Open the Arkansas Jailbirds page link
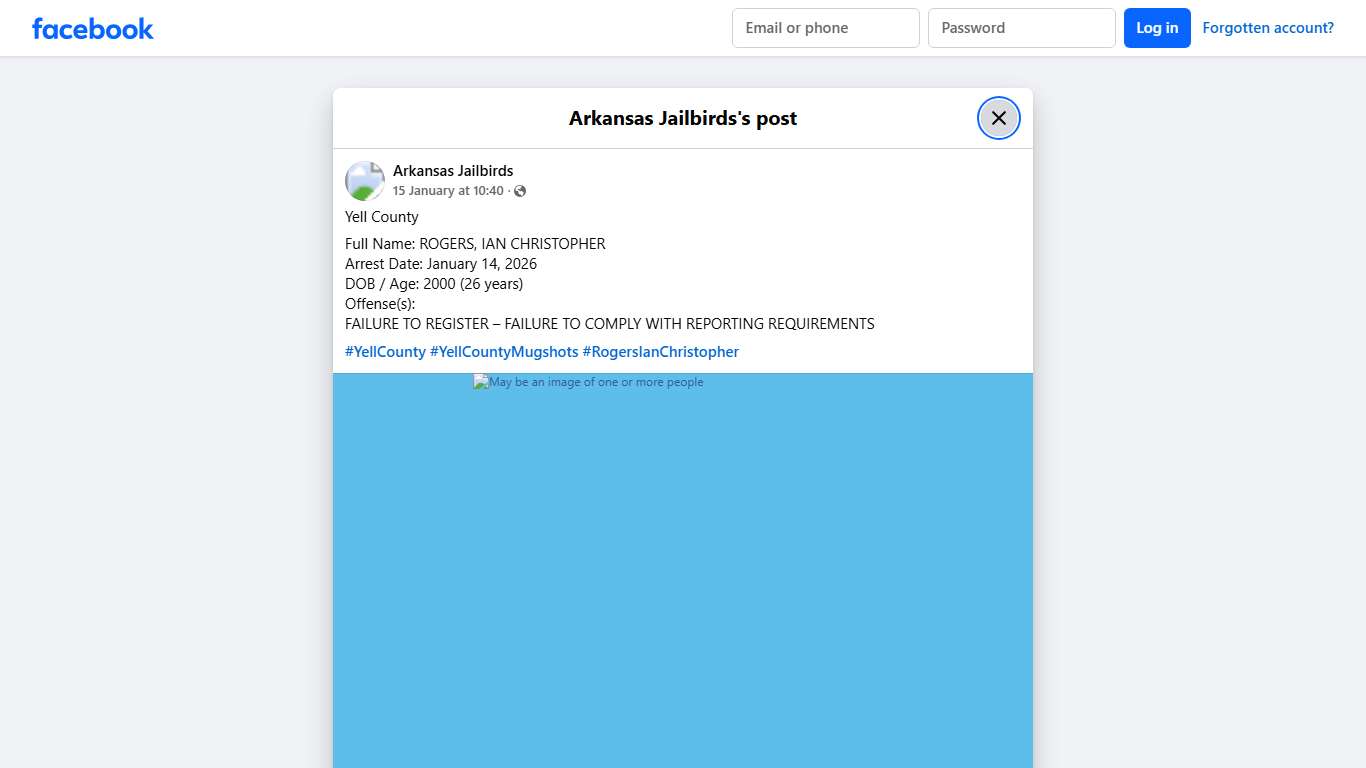Image resolution: width=1366 pixels, height=768 pixels. pos(453,170)
